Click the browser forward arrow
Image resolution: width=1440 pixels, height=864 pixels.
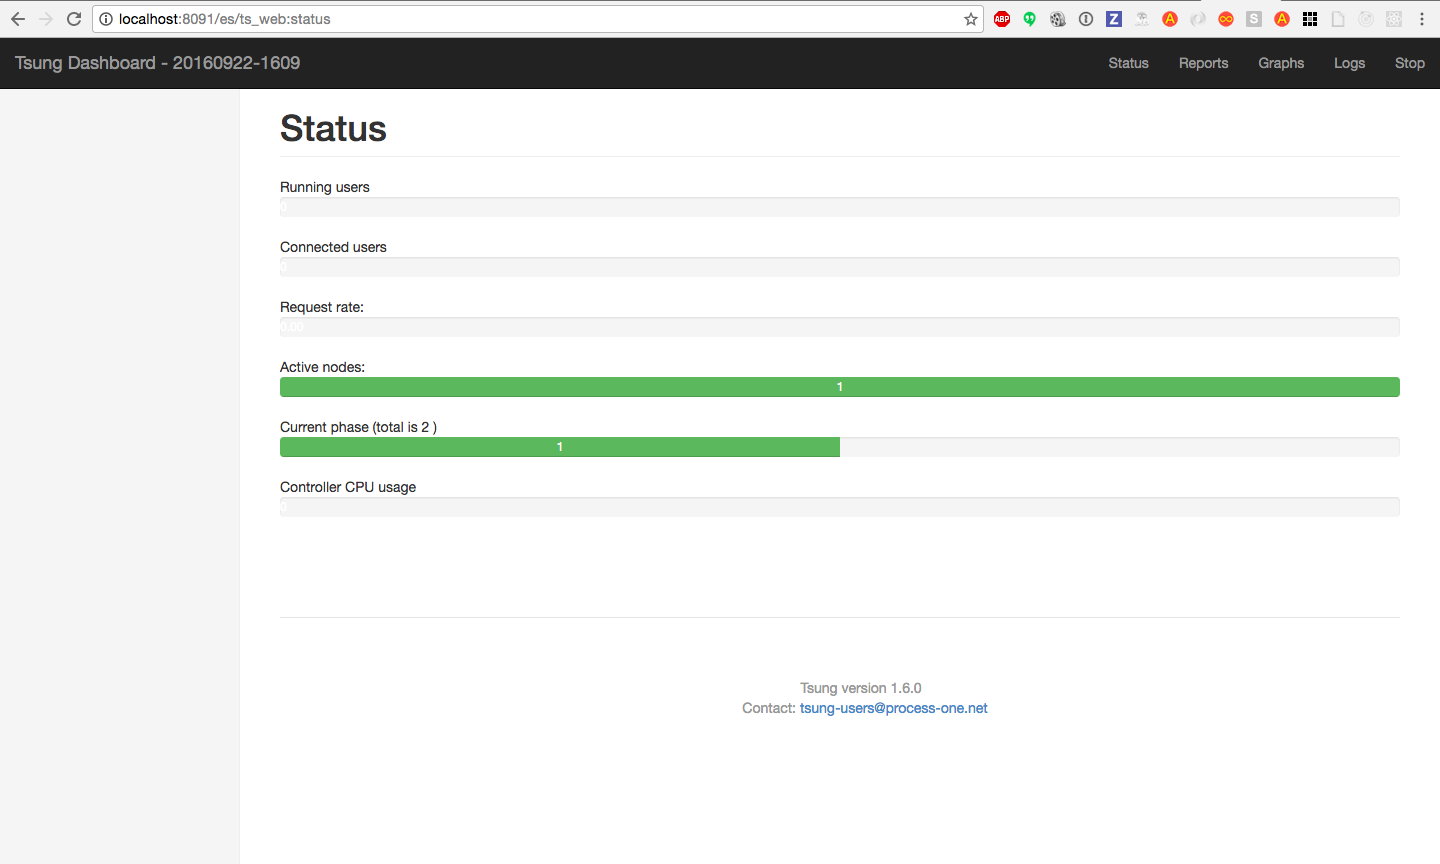pos(46,19)
